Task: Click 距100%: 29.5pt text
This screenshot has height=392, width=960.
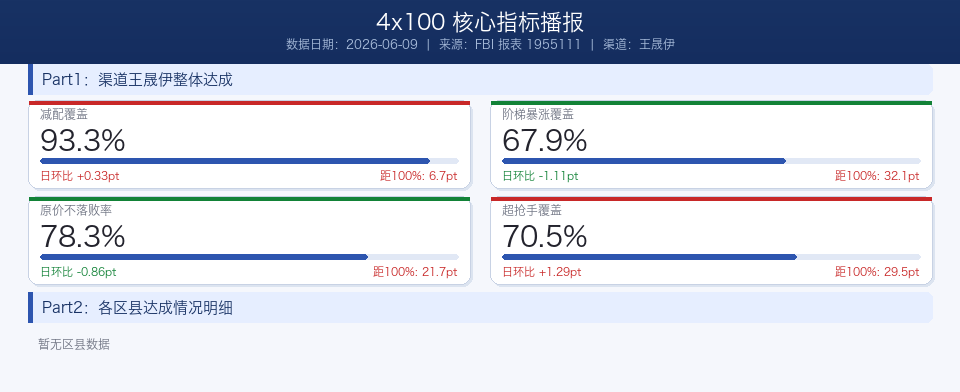Action: (877, 273)
